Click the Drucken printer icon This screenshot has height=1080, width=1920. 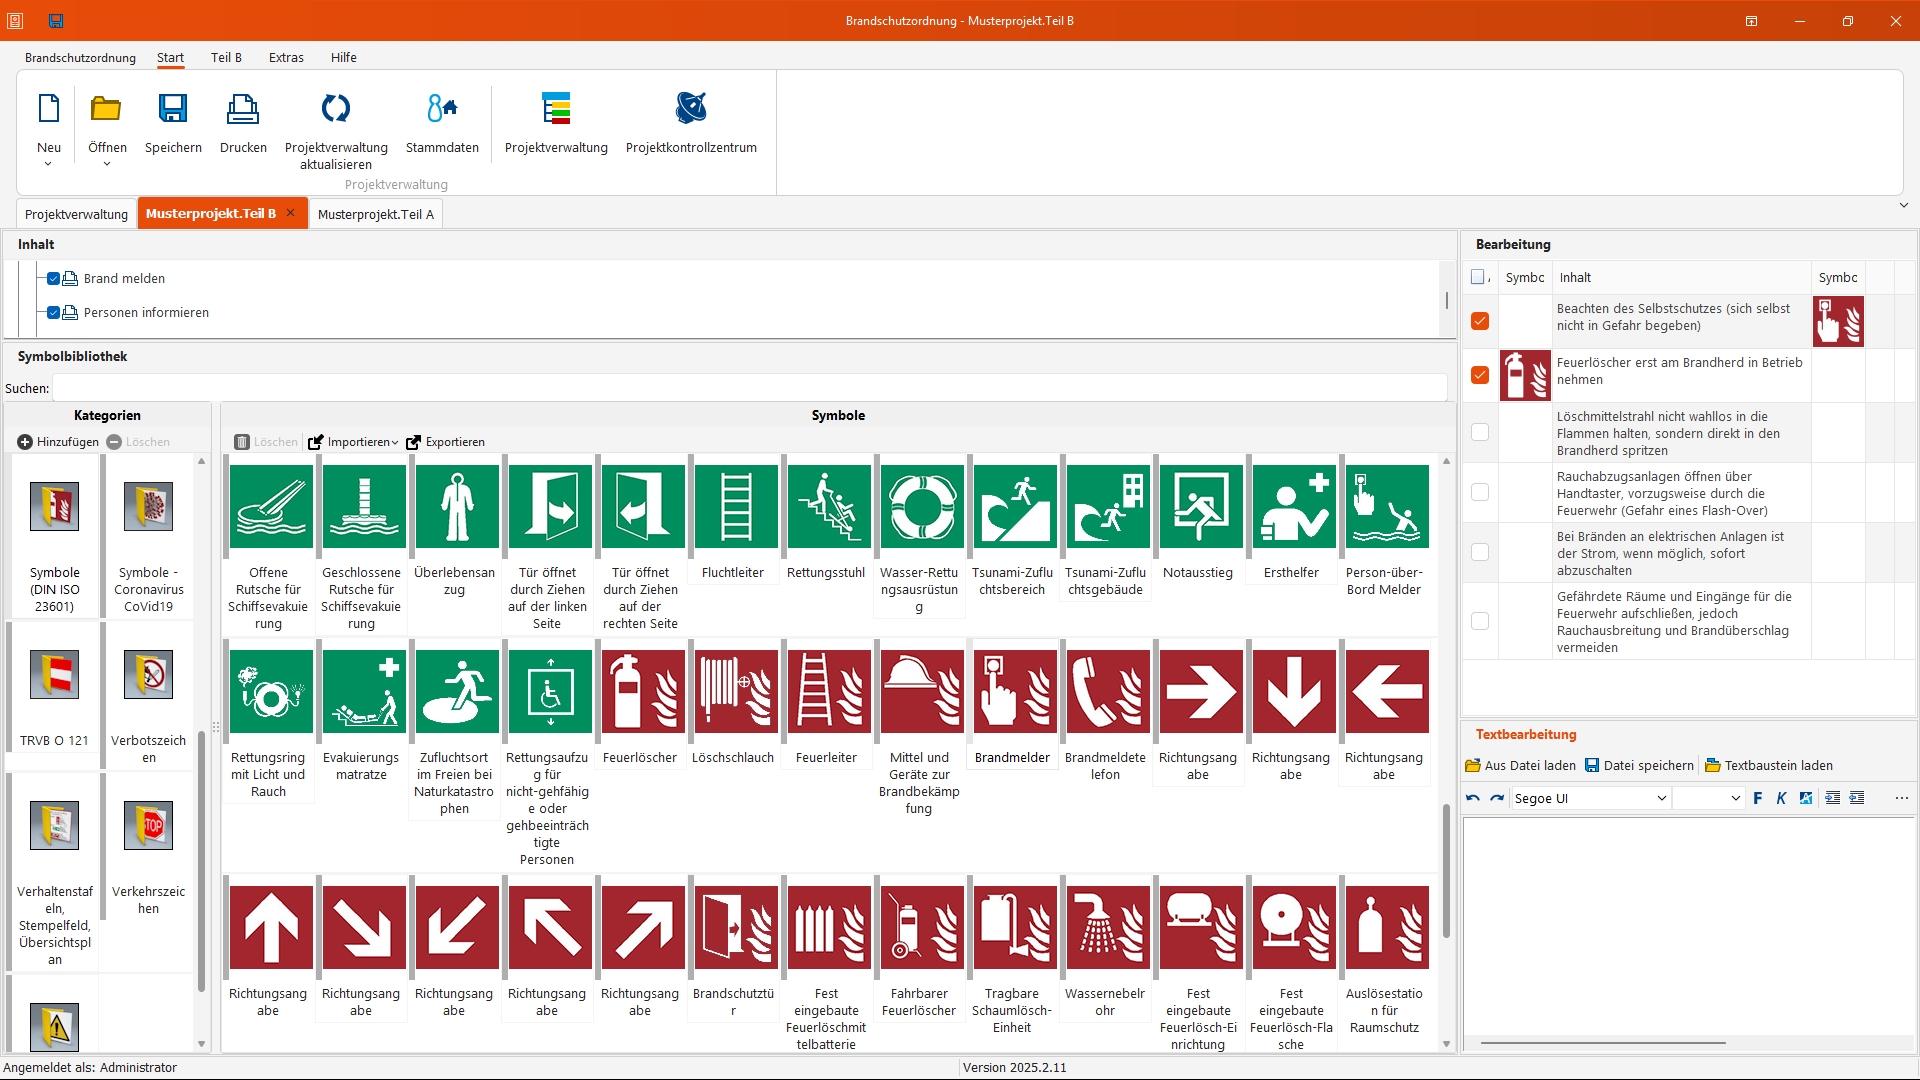click(x=243, y=110)
